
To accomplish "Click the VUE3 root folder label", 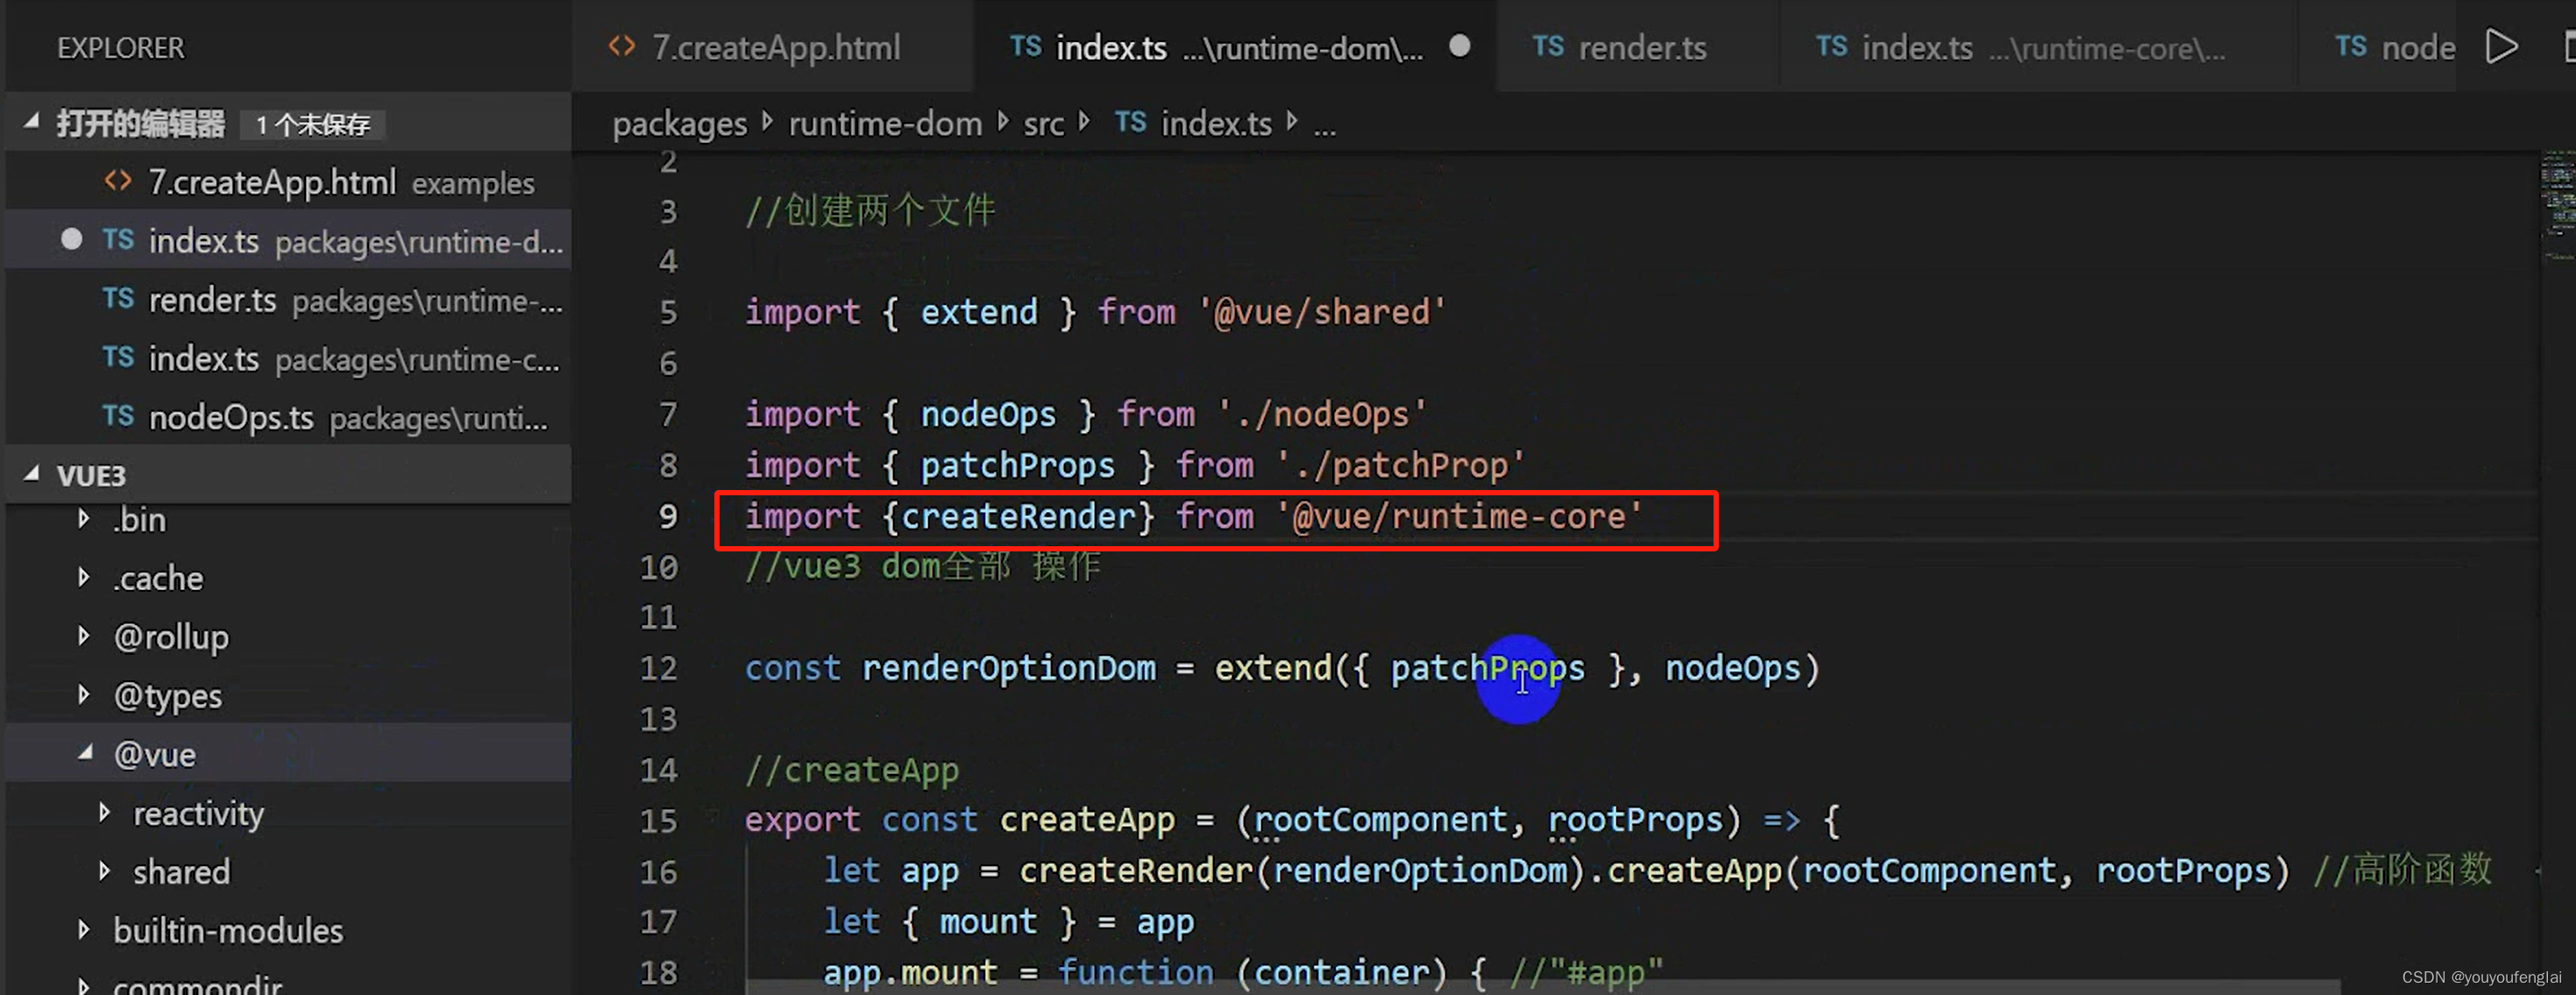I will tap(92, 474).
